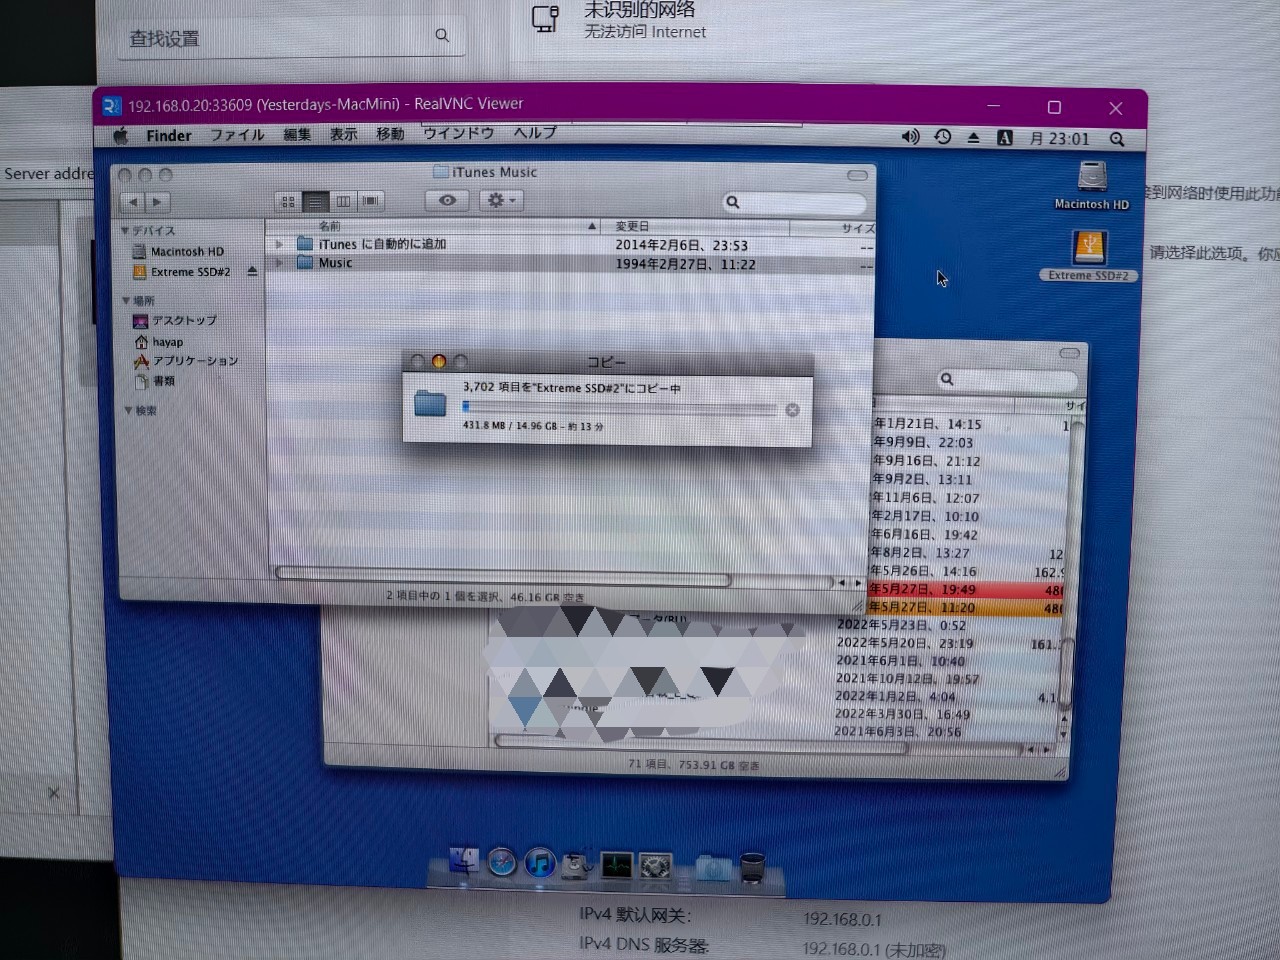This screenshot has height=960, width=1280.
Task: Minimize the コピー progress window
Action: [x=439, y=362]
